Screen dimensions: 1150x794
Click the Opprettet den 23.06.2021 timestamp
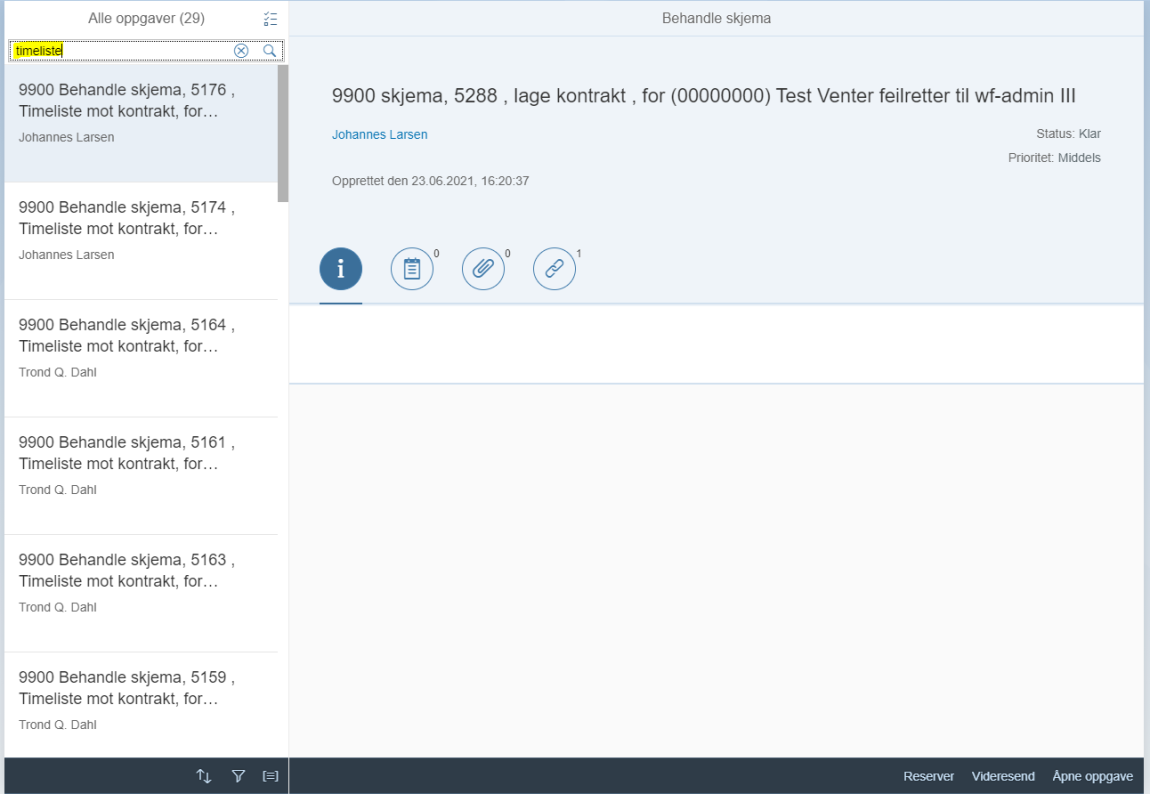[431, 181]
